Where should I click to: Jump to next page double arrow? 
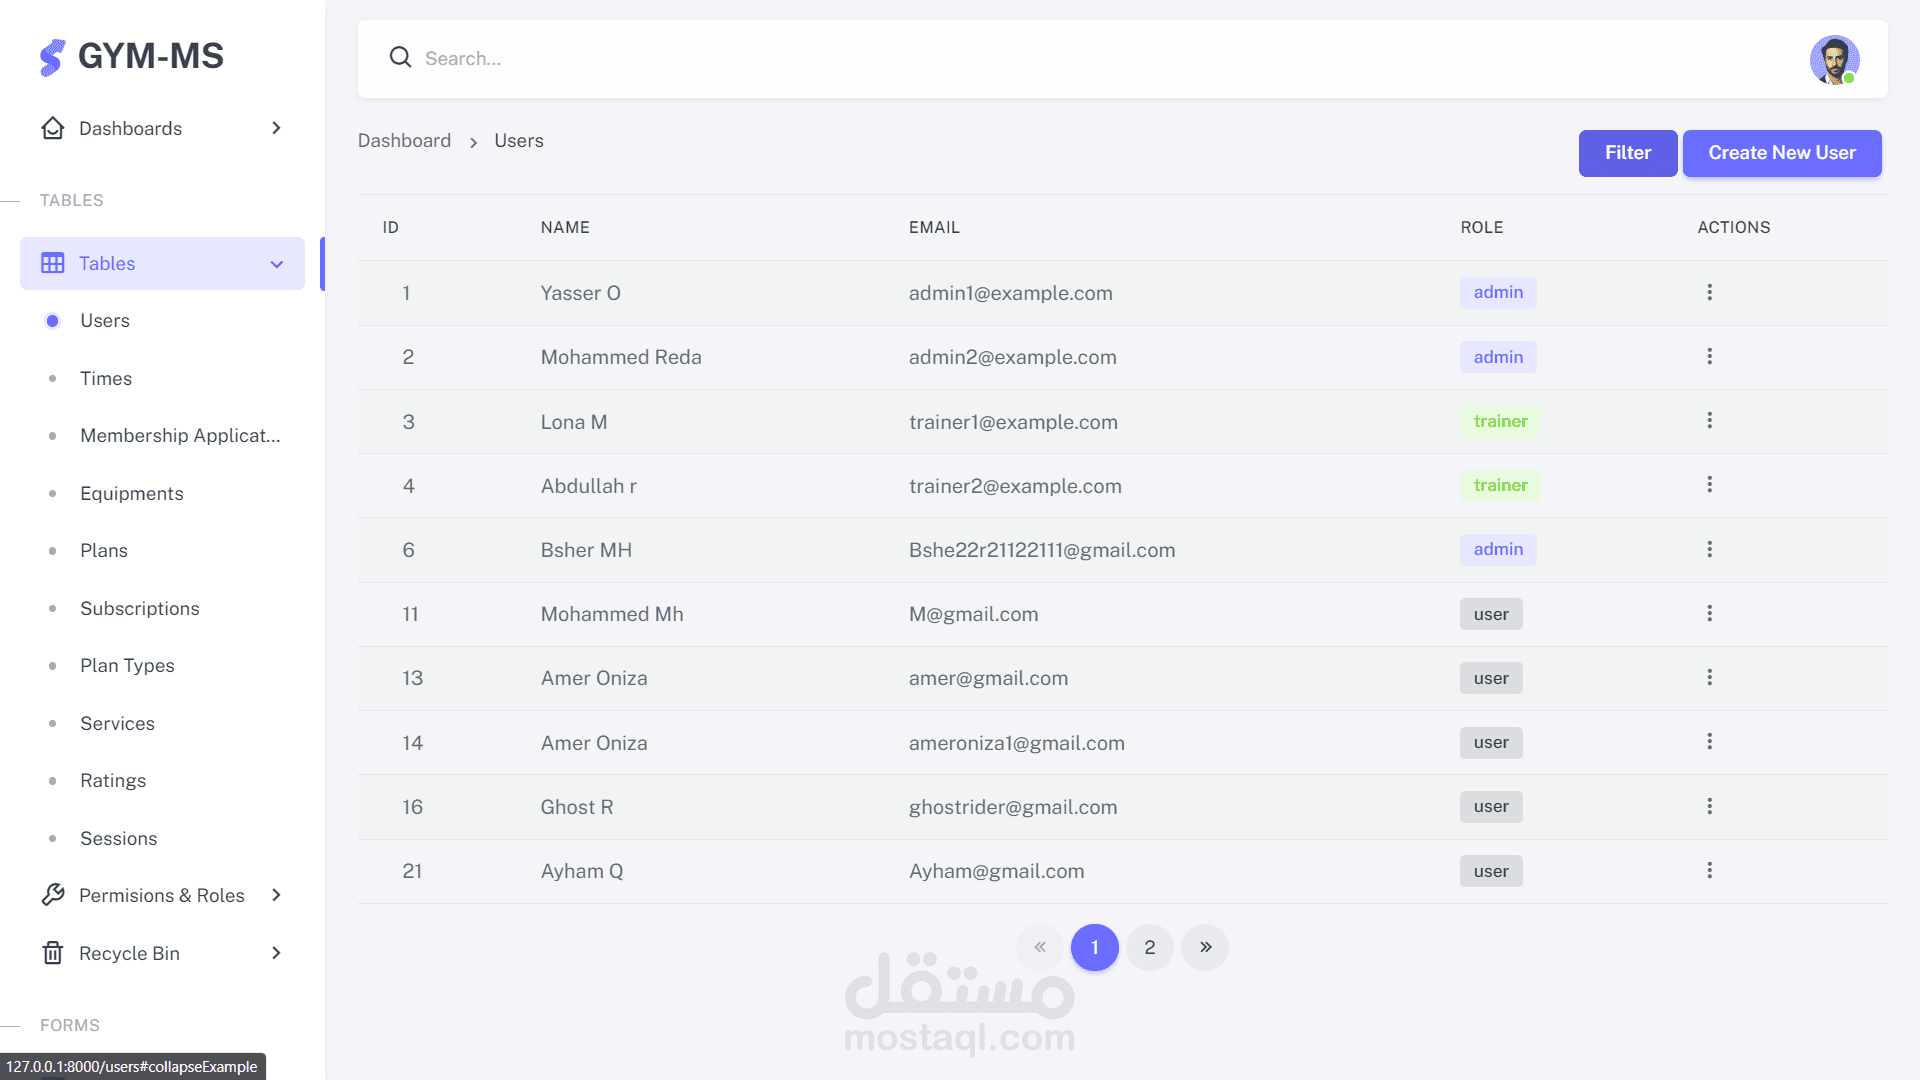click(1205, 948)
